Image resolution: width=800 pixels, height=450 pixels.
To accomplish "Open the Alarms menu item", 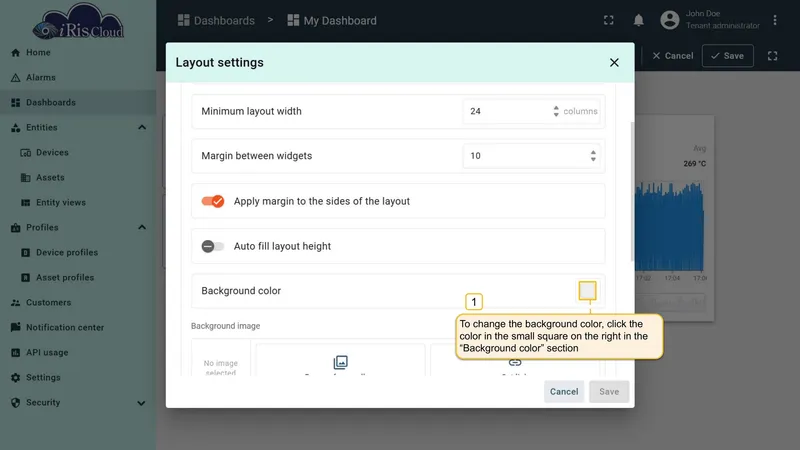I will pyautogui.click(x=78, y=78).
